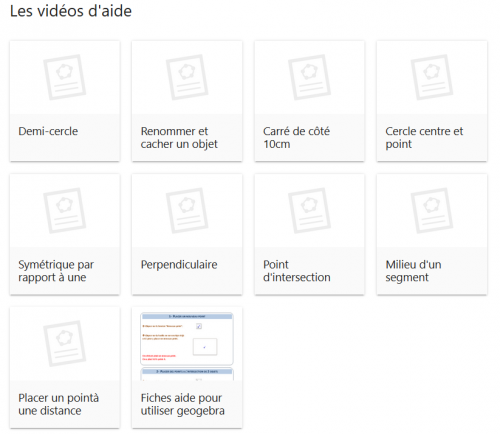The image size is (500, 434).
Task: Click the Renommer et cacher un objet placeholder icon
Action: 187,77
